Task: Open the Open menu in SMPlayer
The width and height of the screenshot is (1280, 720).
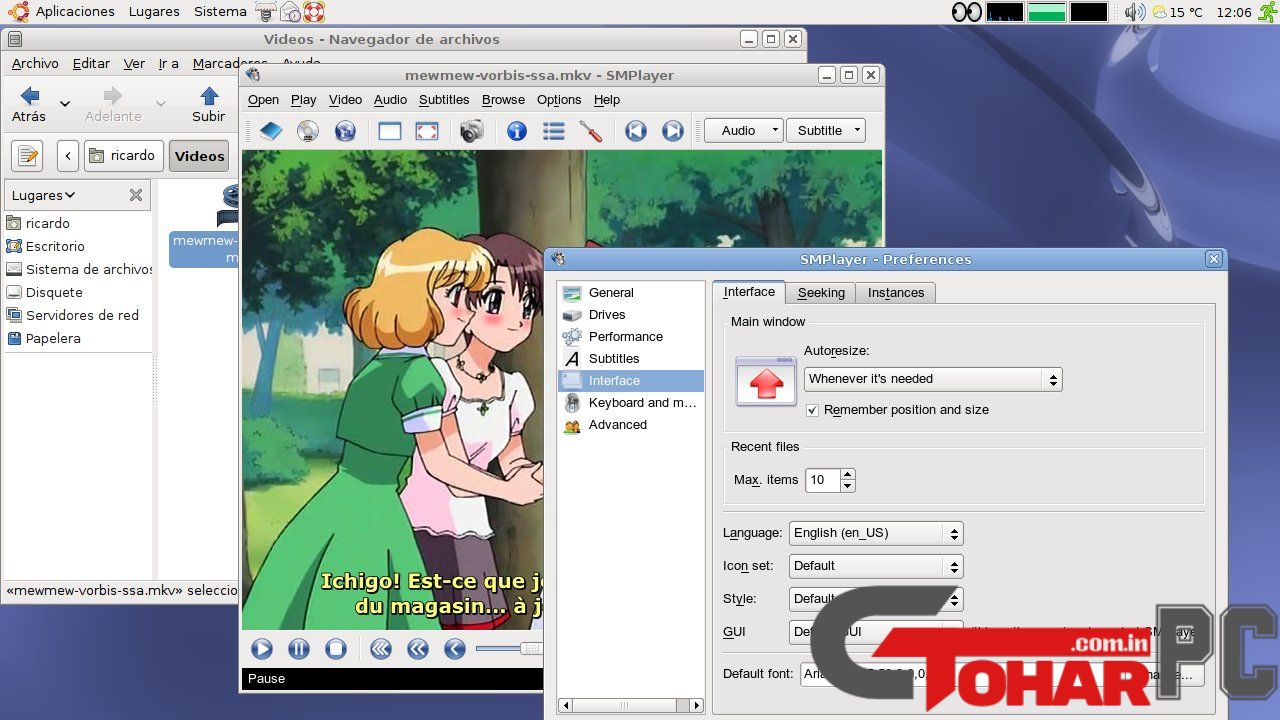Action: coord(263,100)
